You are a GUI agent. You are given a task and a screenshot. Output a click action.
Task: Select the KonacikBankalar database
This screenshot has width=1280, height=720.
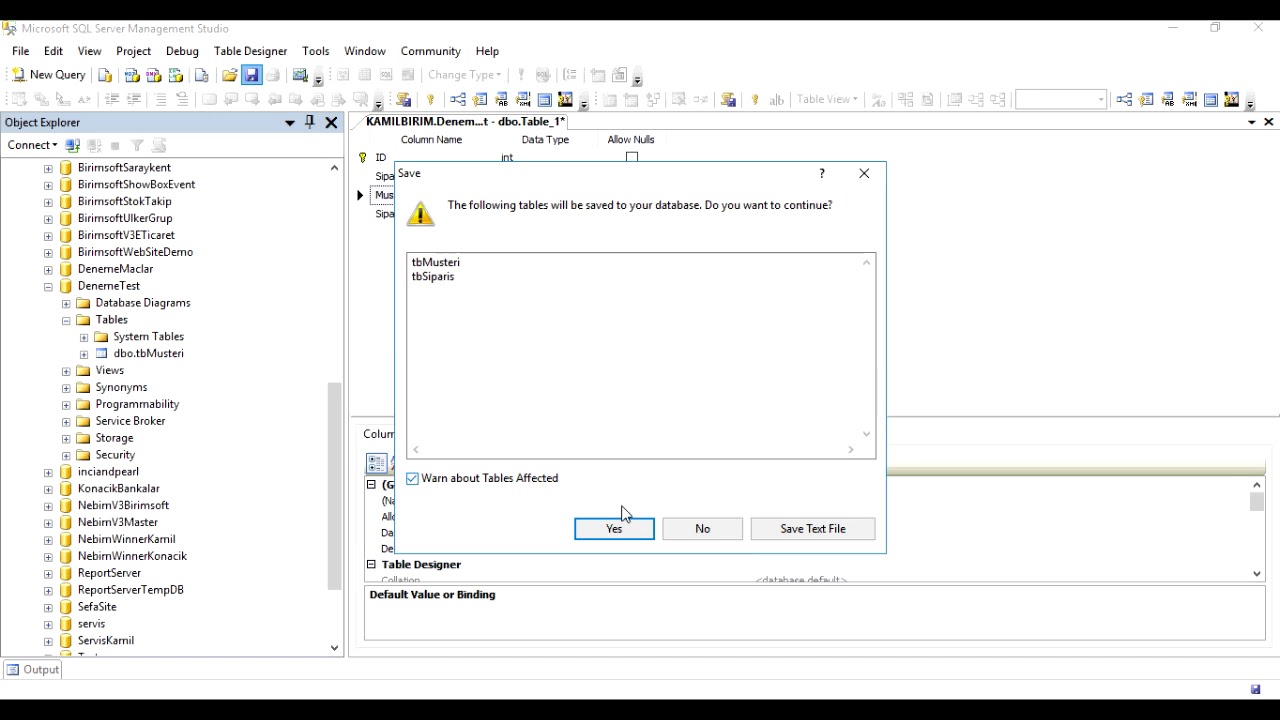click(x=118, y=489)
